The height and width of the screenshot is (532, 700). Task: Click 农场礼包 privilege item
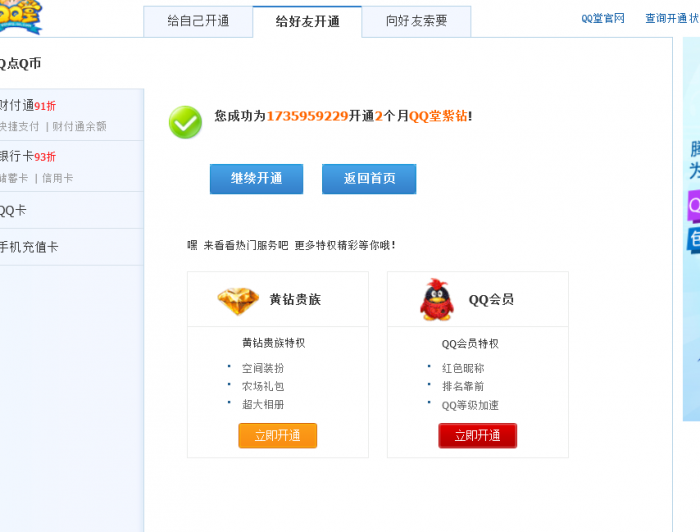tap(263, 386)
